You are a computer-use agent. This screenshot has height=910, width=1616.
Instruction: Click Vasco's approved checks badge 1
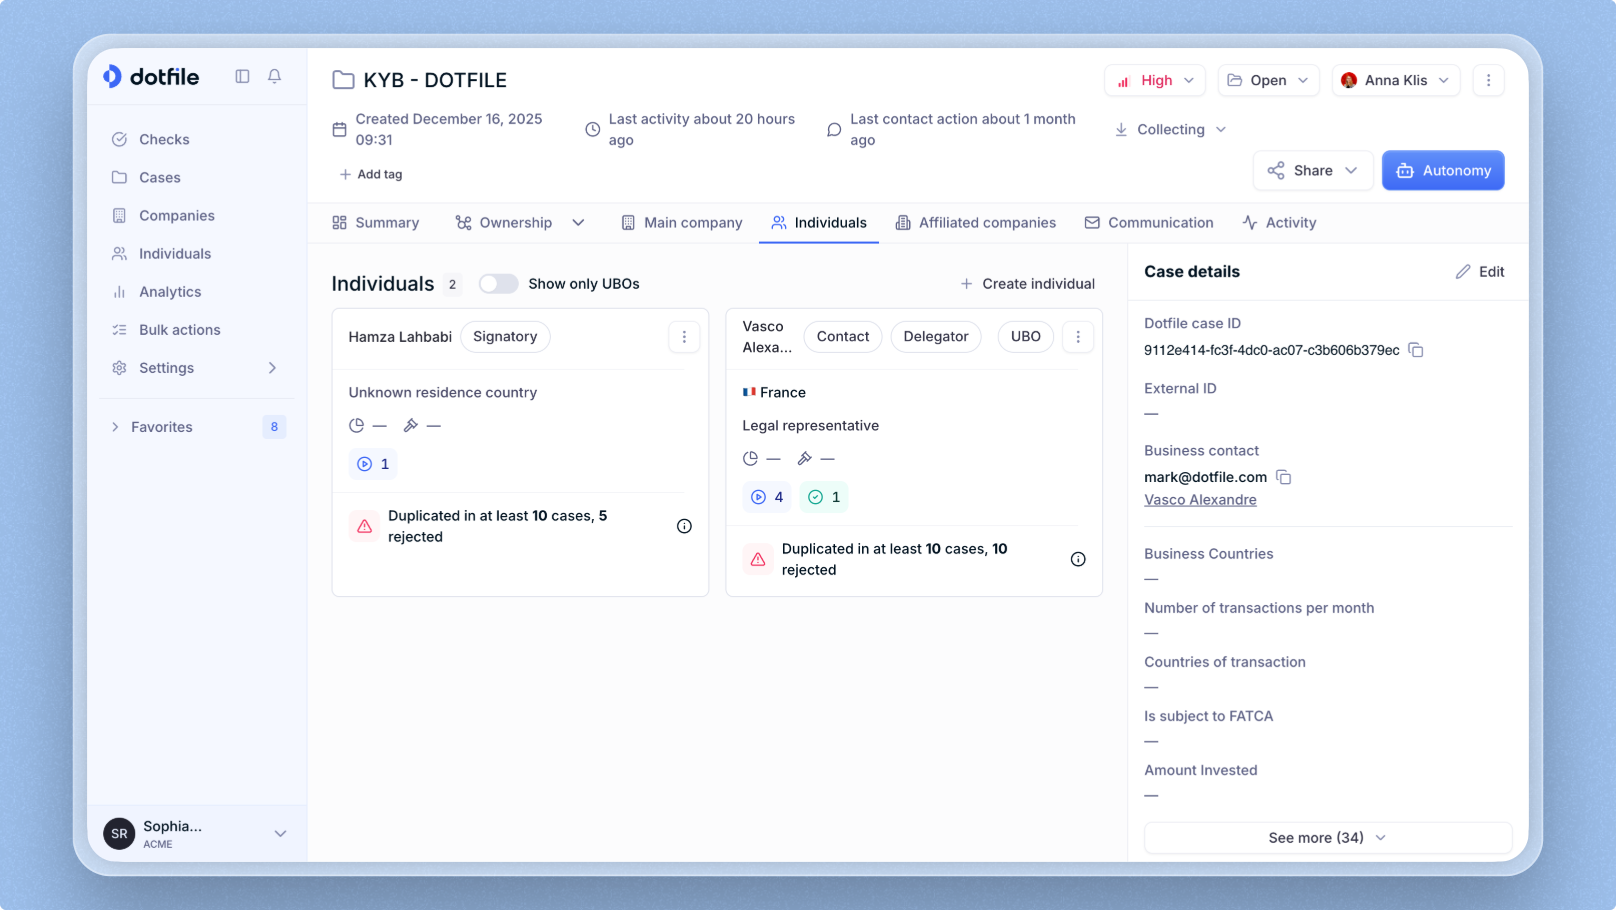824,497
